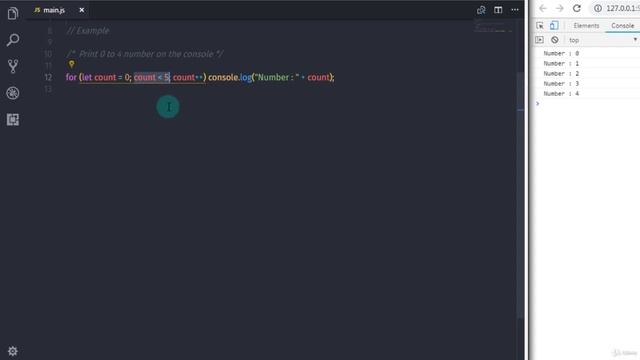Click the console prompt chevron
This screenshot has height=360, width=640.
[x=538, y=104]
